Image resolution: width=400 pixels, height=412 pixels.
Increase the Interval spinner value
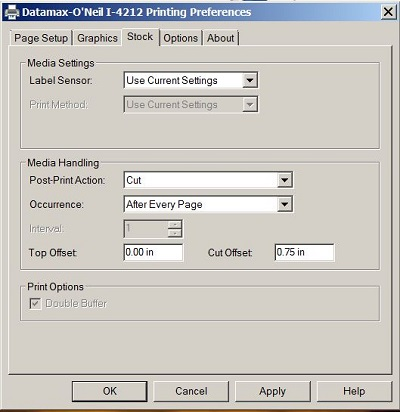click(x=175, y=224)
